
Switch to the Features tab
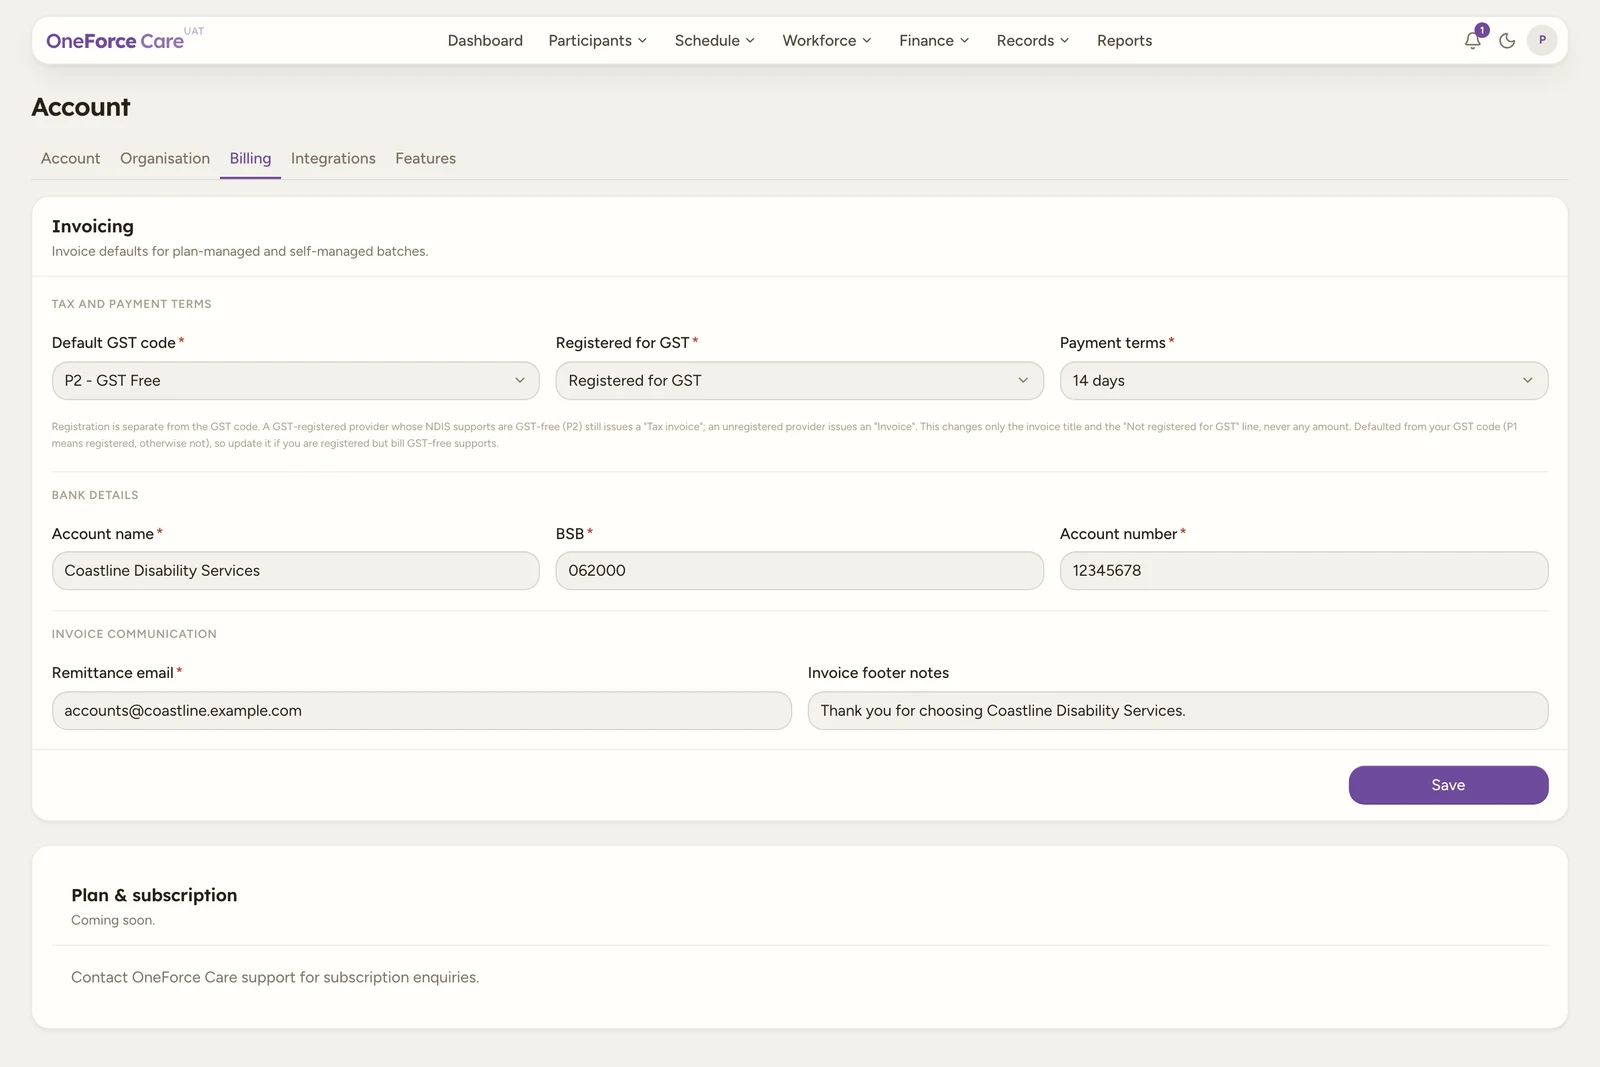425,158
